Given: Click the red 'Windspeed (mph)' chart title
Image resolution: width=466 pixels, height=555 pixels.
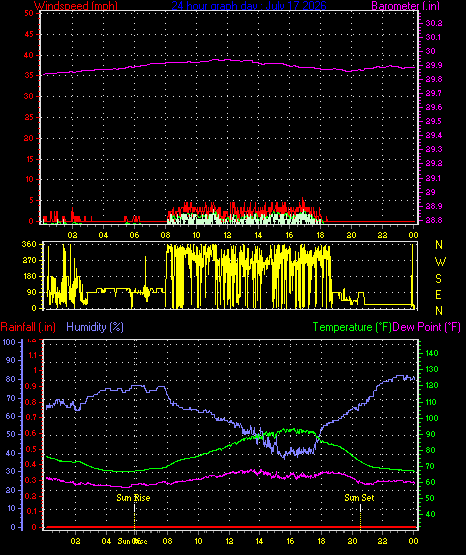Looking at the screenshot, I should point(76,5).
